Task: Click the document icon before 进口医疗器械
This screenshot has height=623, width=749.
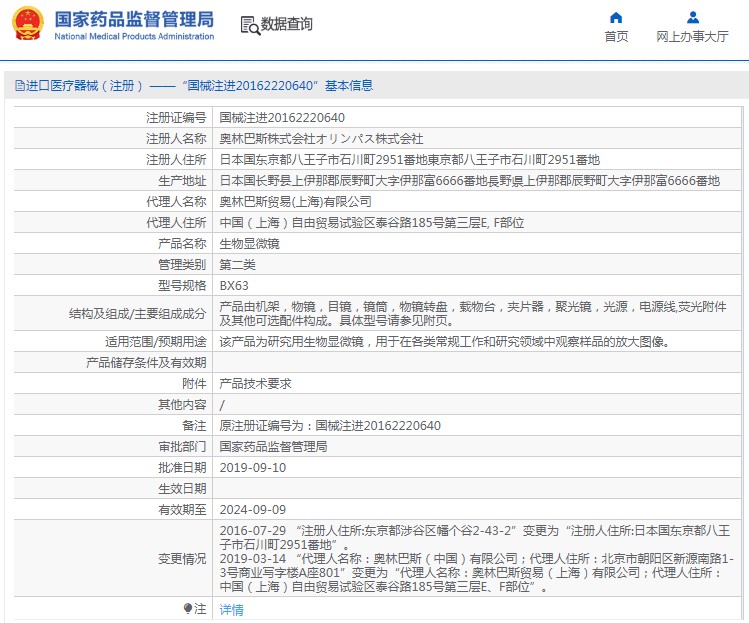Action: pyautogui.click(x=20, y=86)
